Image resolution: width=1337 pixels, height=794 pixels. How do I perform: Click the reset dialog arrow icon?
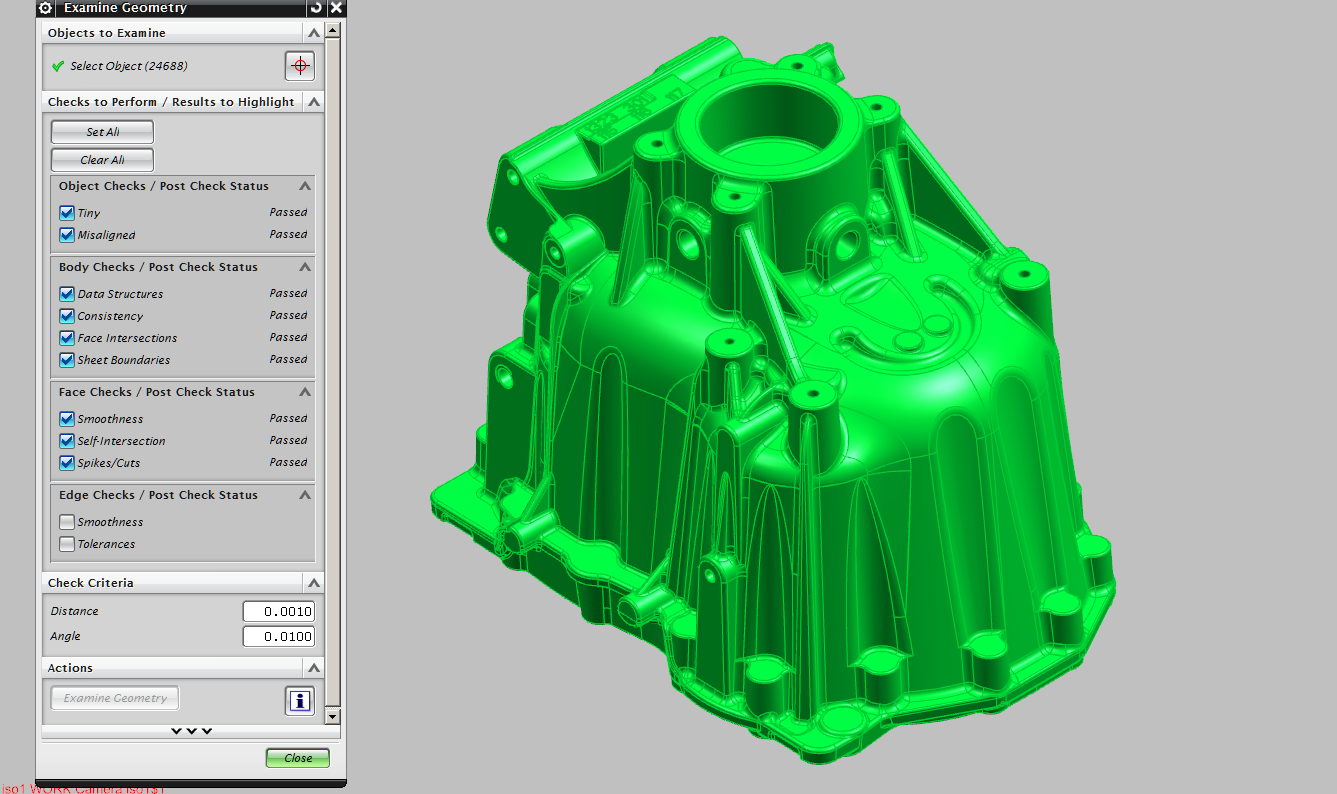click(x=317, y=8)
